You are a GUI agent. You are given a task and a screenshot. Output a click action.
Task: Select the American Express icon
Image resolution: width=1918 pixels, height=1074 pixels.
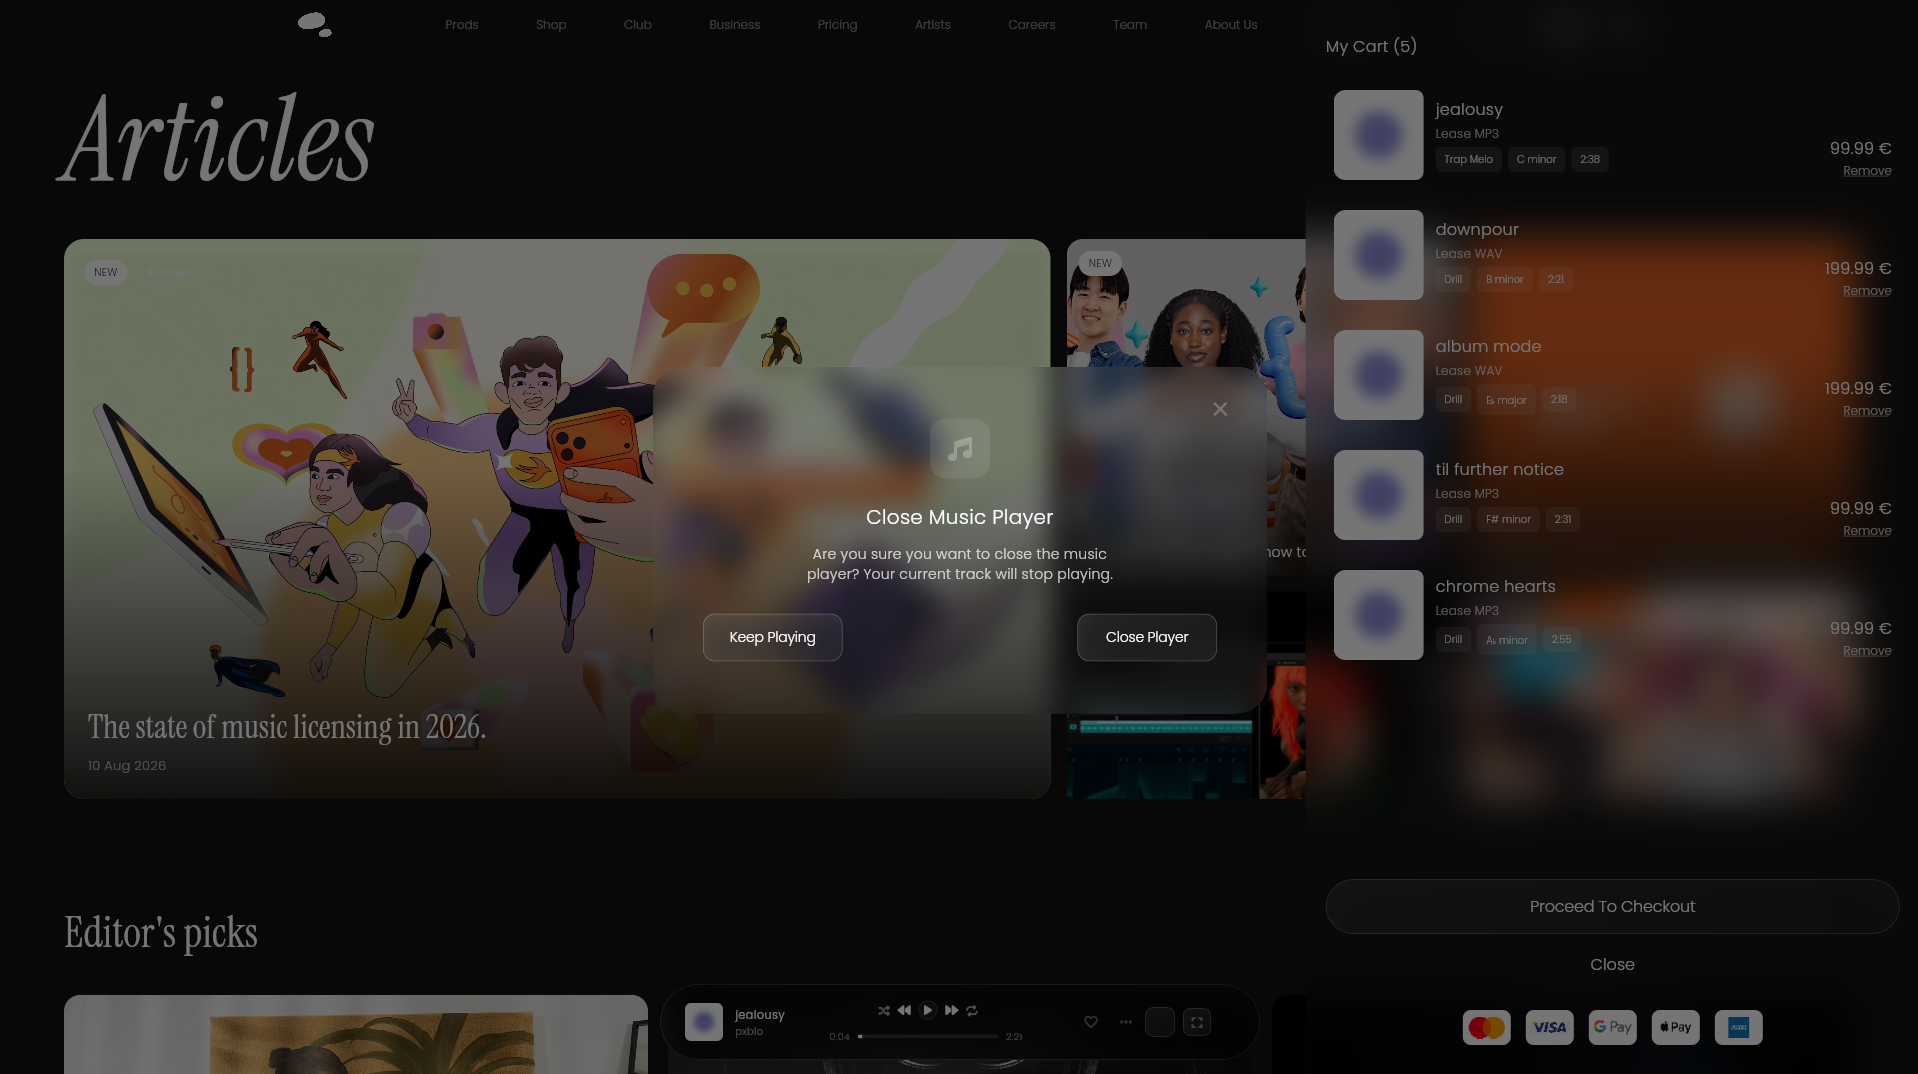point(1738,1027)
